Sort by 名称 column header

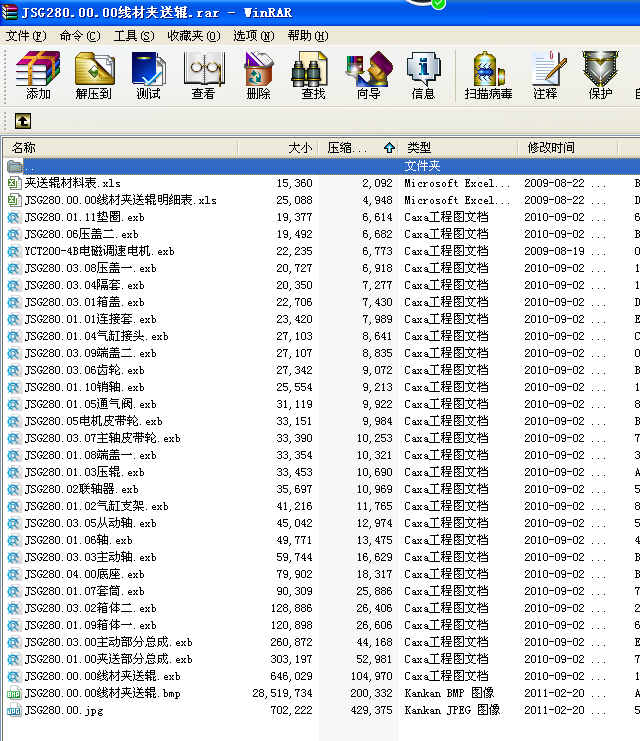120,148
